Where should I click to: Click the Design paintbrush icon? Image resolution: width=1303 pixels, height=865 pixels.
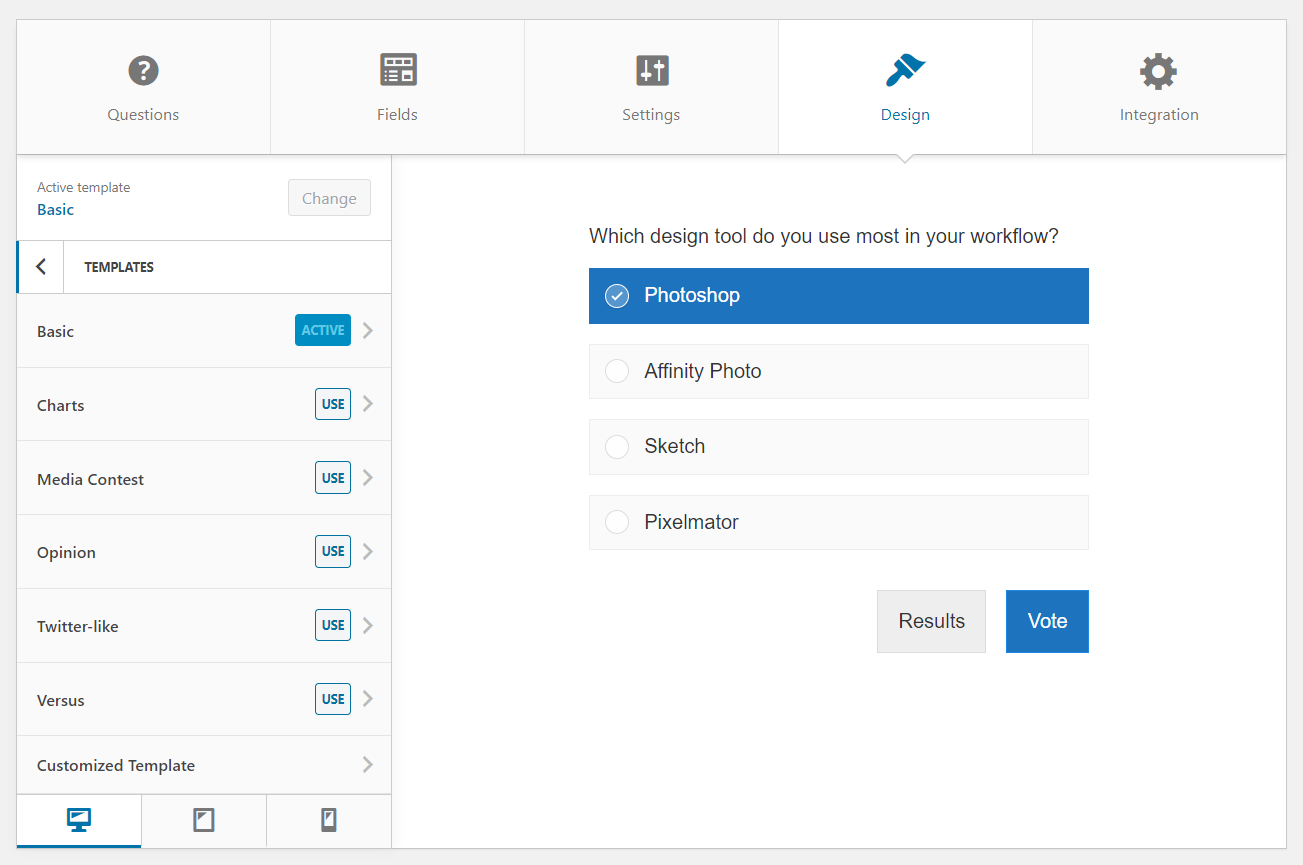click(x=904, y=70)
